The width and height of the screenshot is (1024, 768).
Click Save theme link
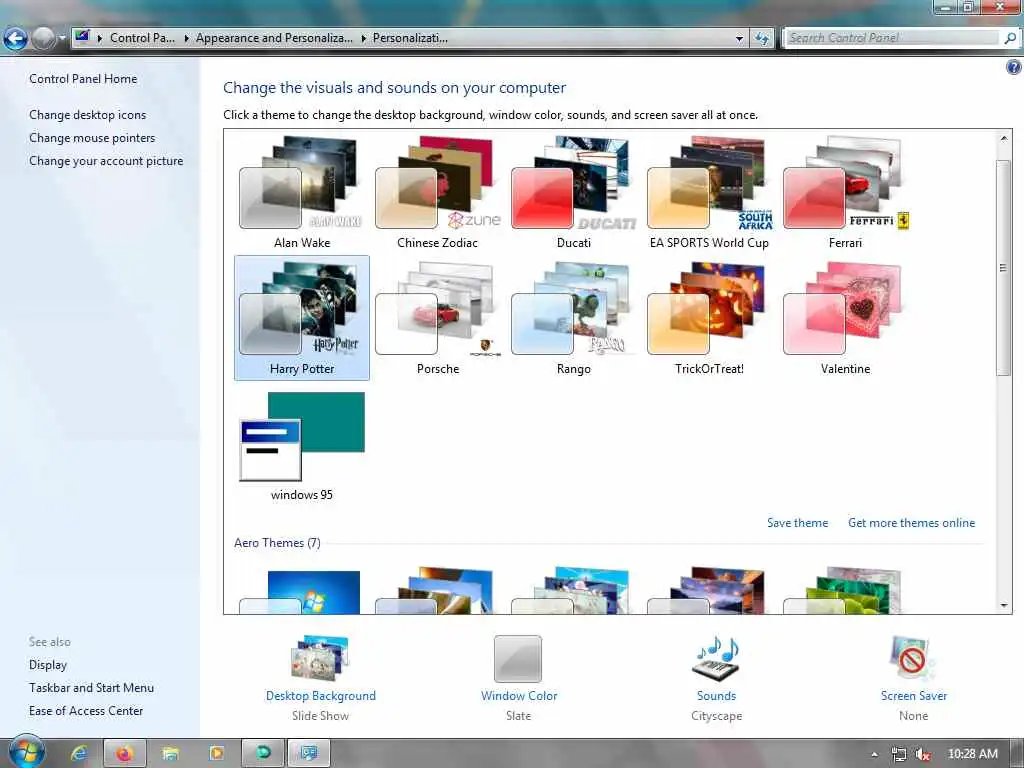click(x=797, y=523)
